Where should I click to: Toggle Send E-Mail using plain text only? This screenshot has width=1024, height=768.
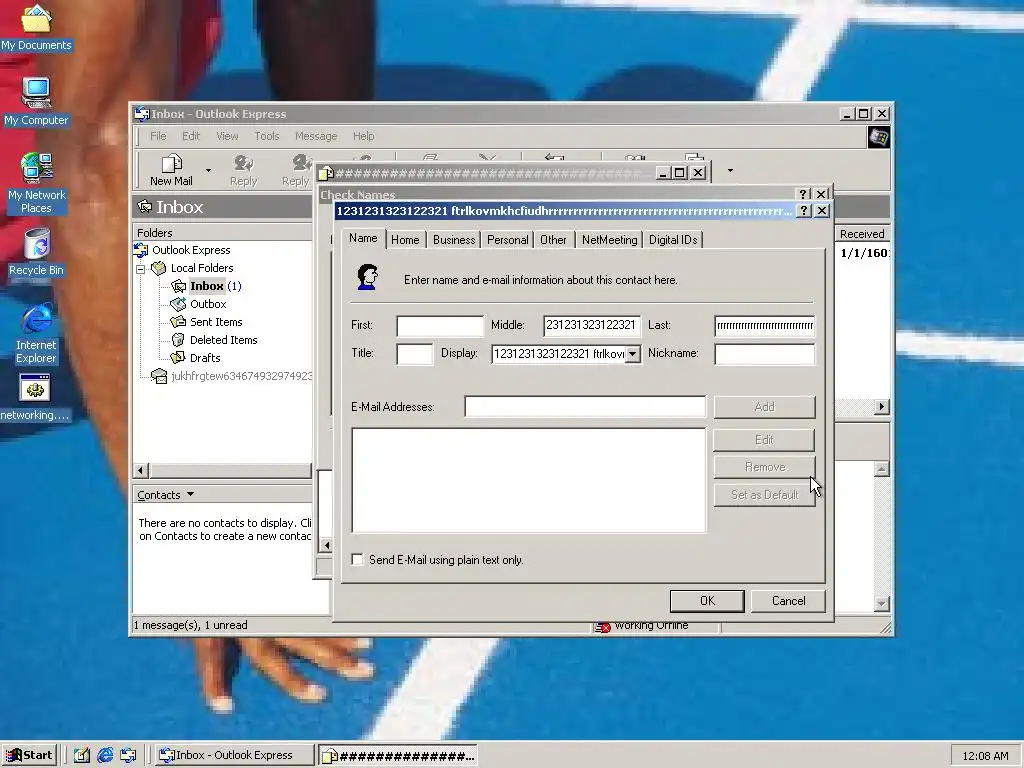coord(357,560)
